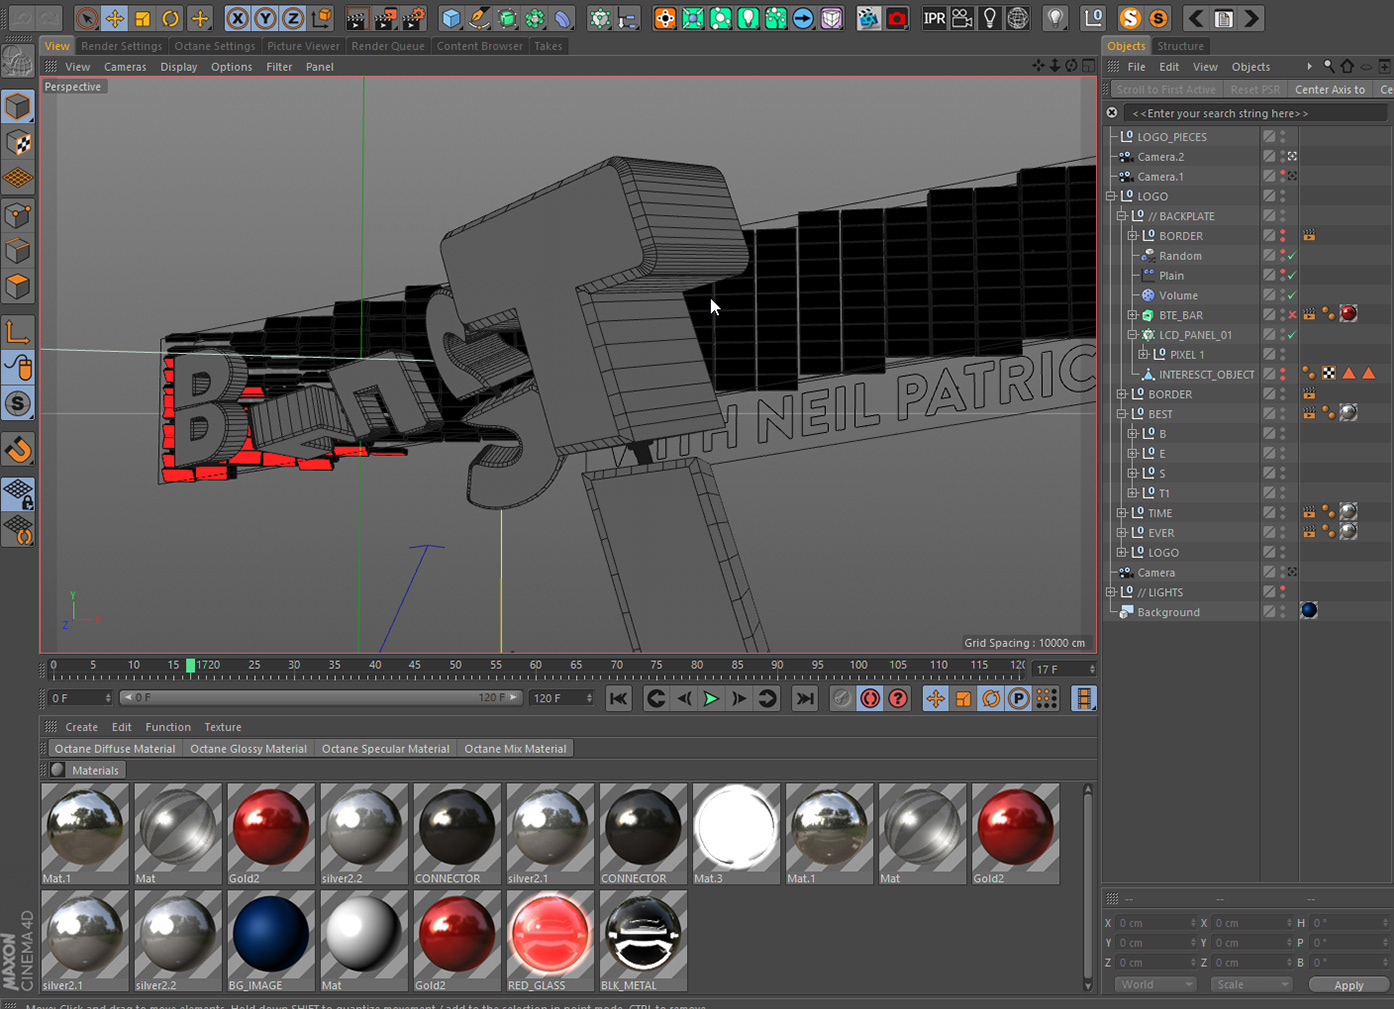Select the Background object in tree

point(1168,612)
